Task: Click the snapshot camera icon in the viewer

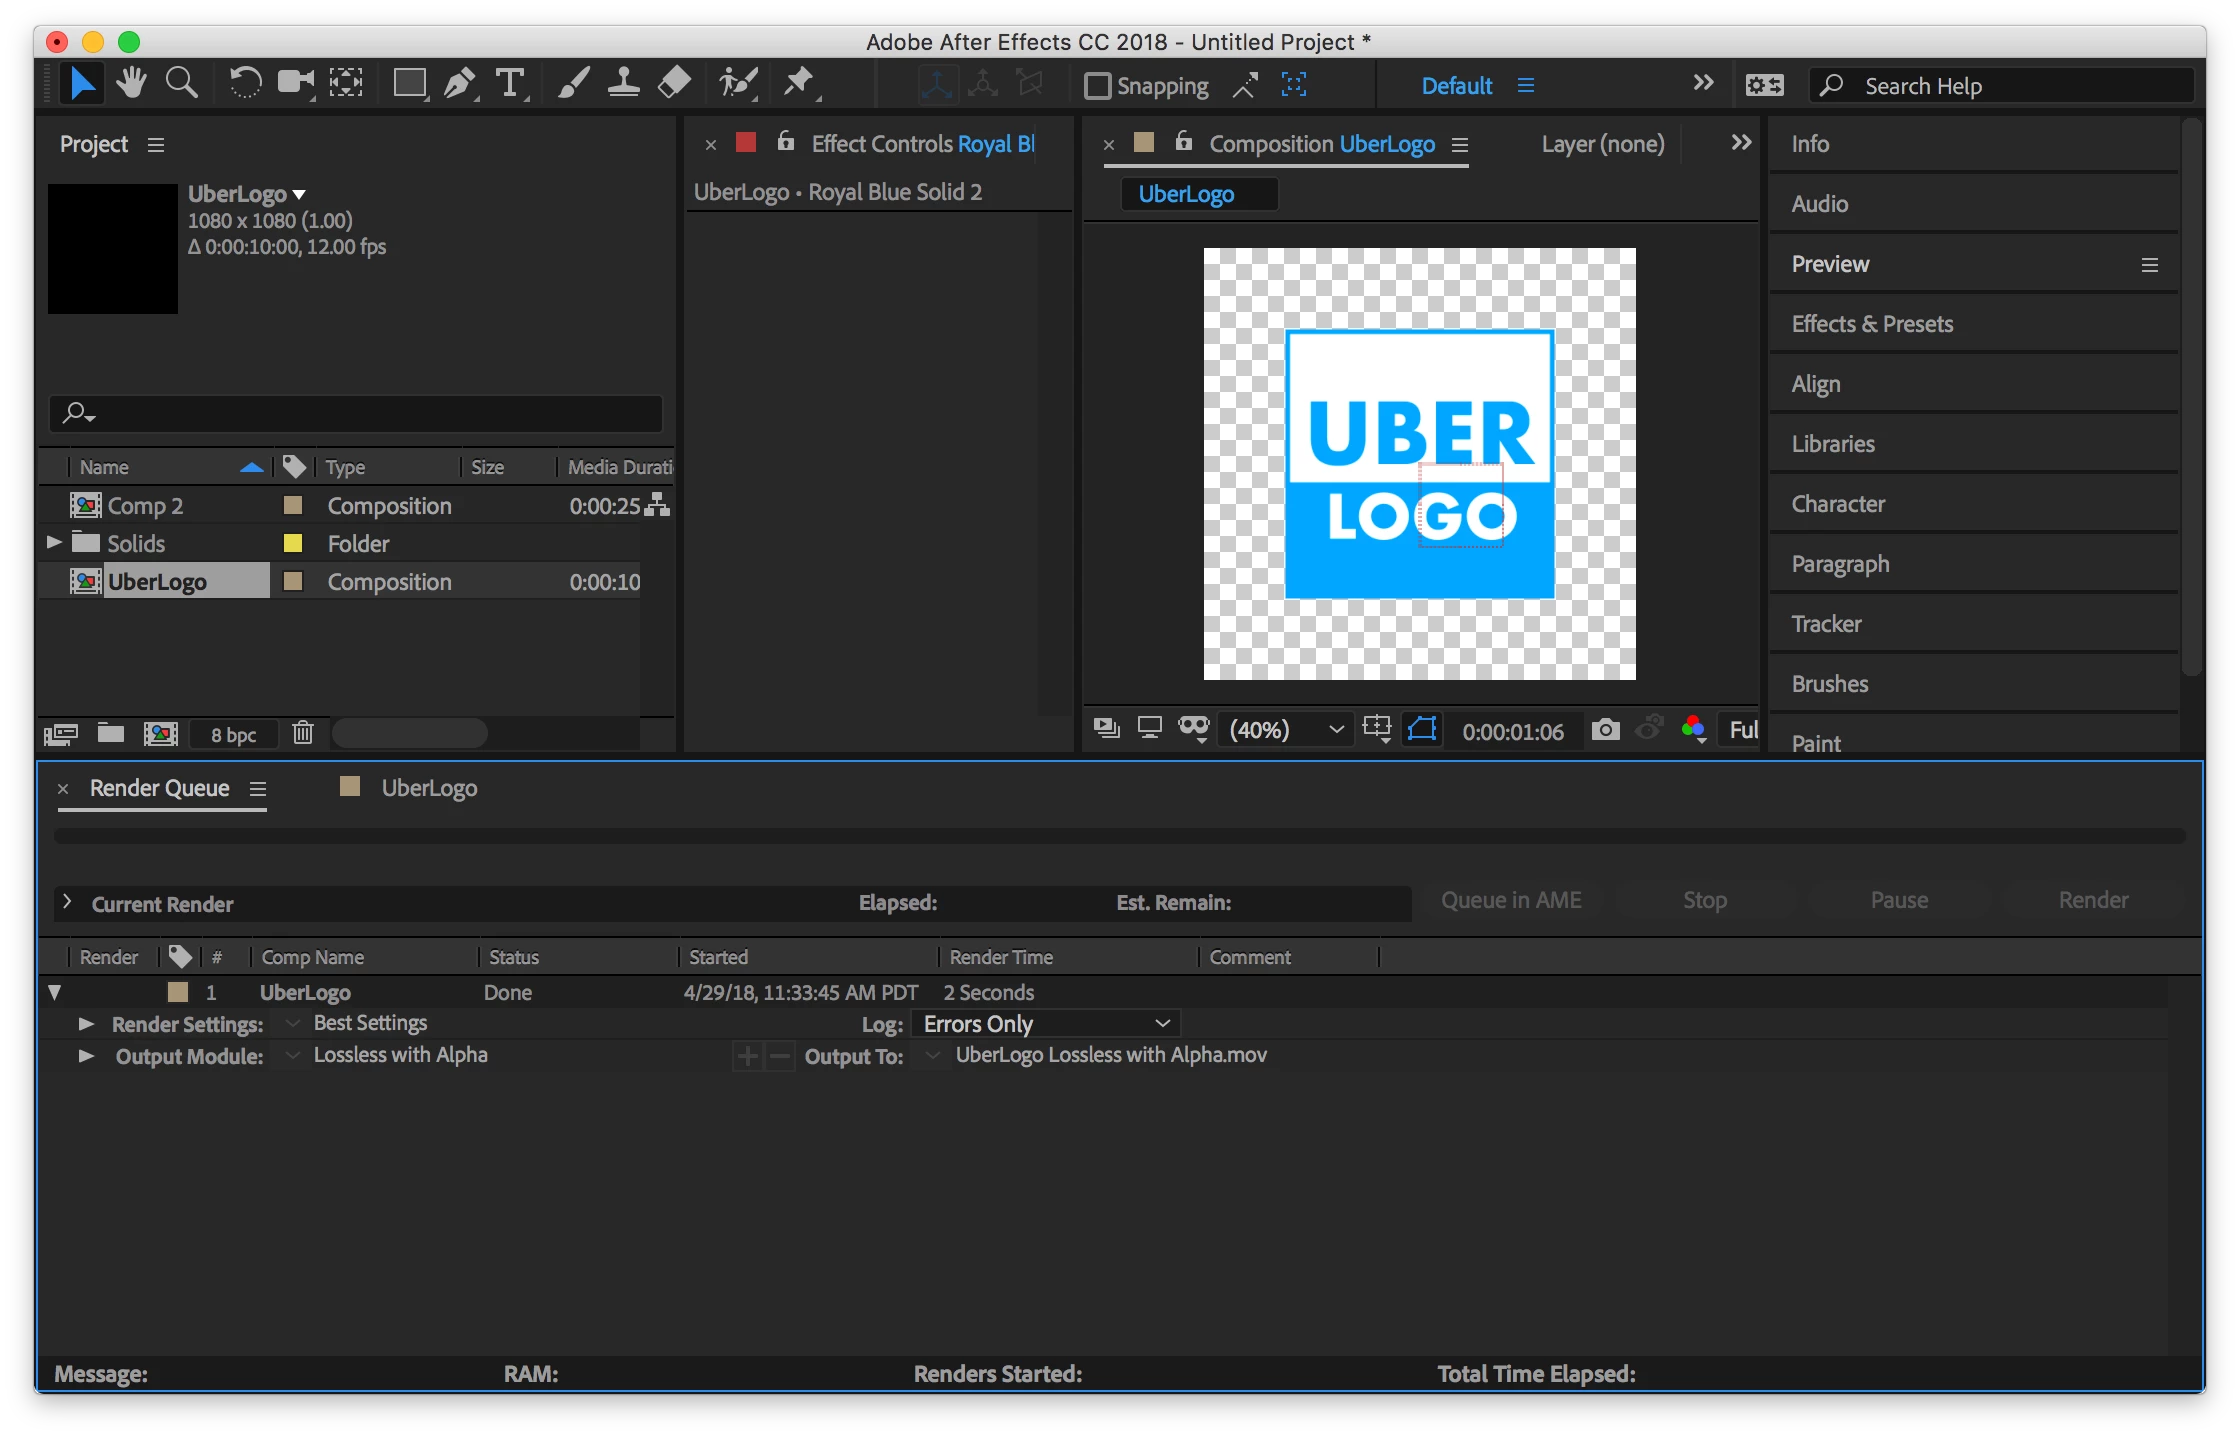Action: pyautogui.click(x=1605, y=730)
